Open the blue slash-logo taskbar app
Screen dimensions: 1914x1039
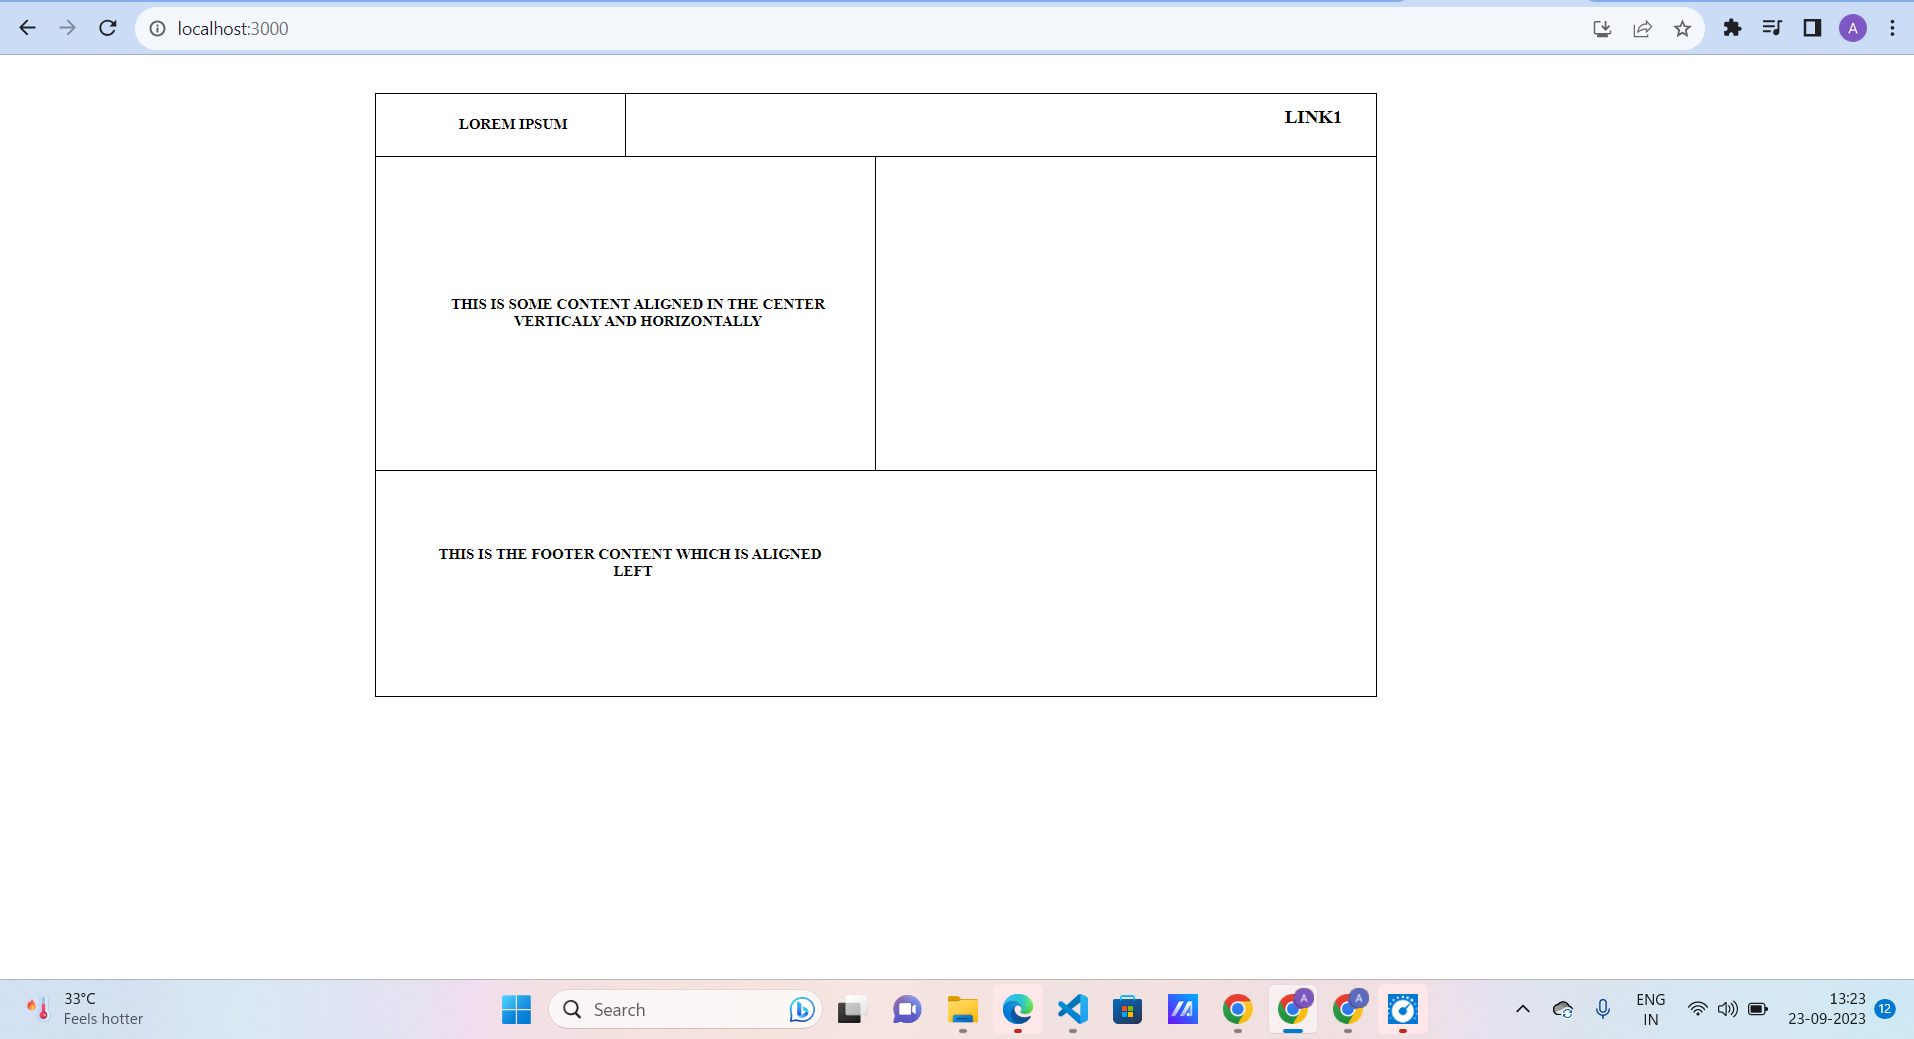tap(1182, 1010)
